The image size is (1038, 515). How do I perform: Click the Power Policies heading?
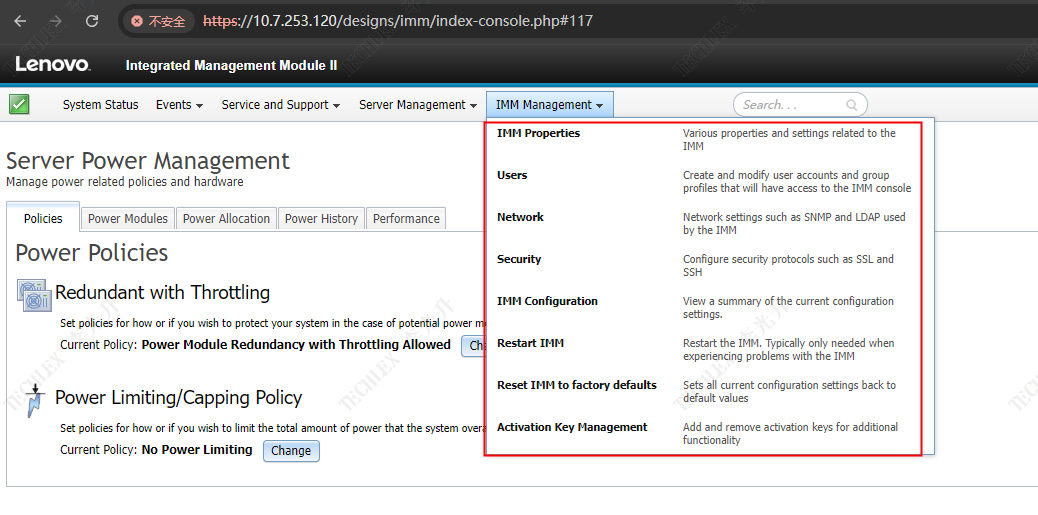pyautogui.click(x=92, y=253)
